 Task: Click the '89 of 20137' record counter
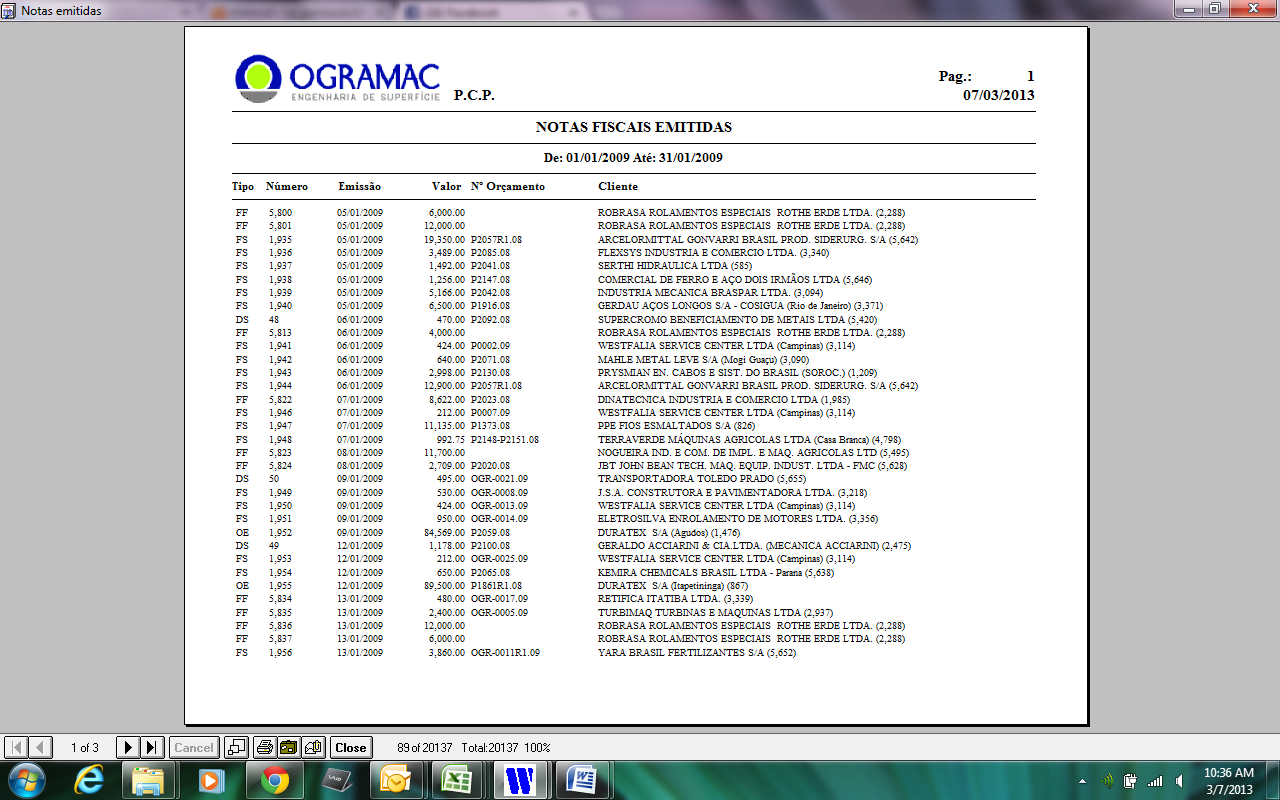(x=425, y=748)
